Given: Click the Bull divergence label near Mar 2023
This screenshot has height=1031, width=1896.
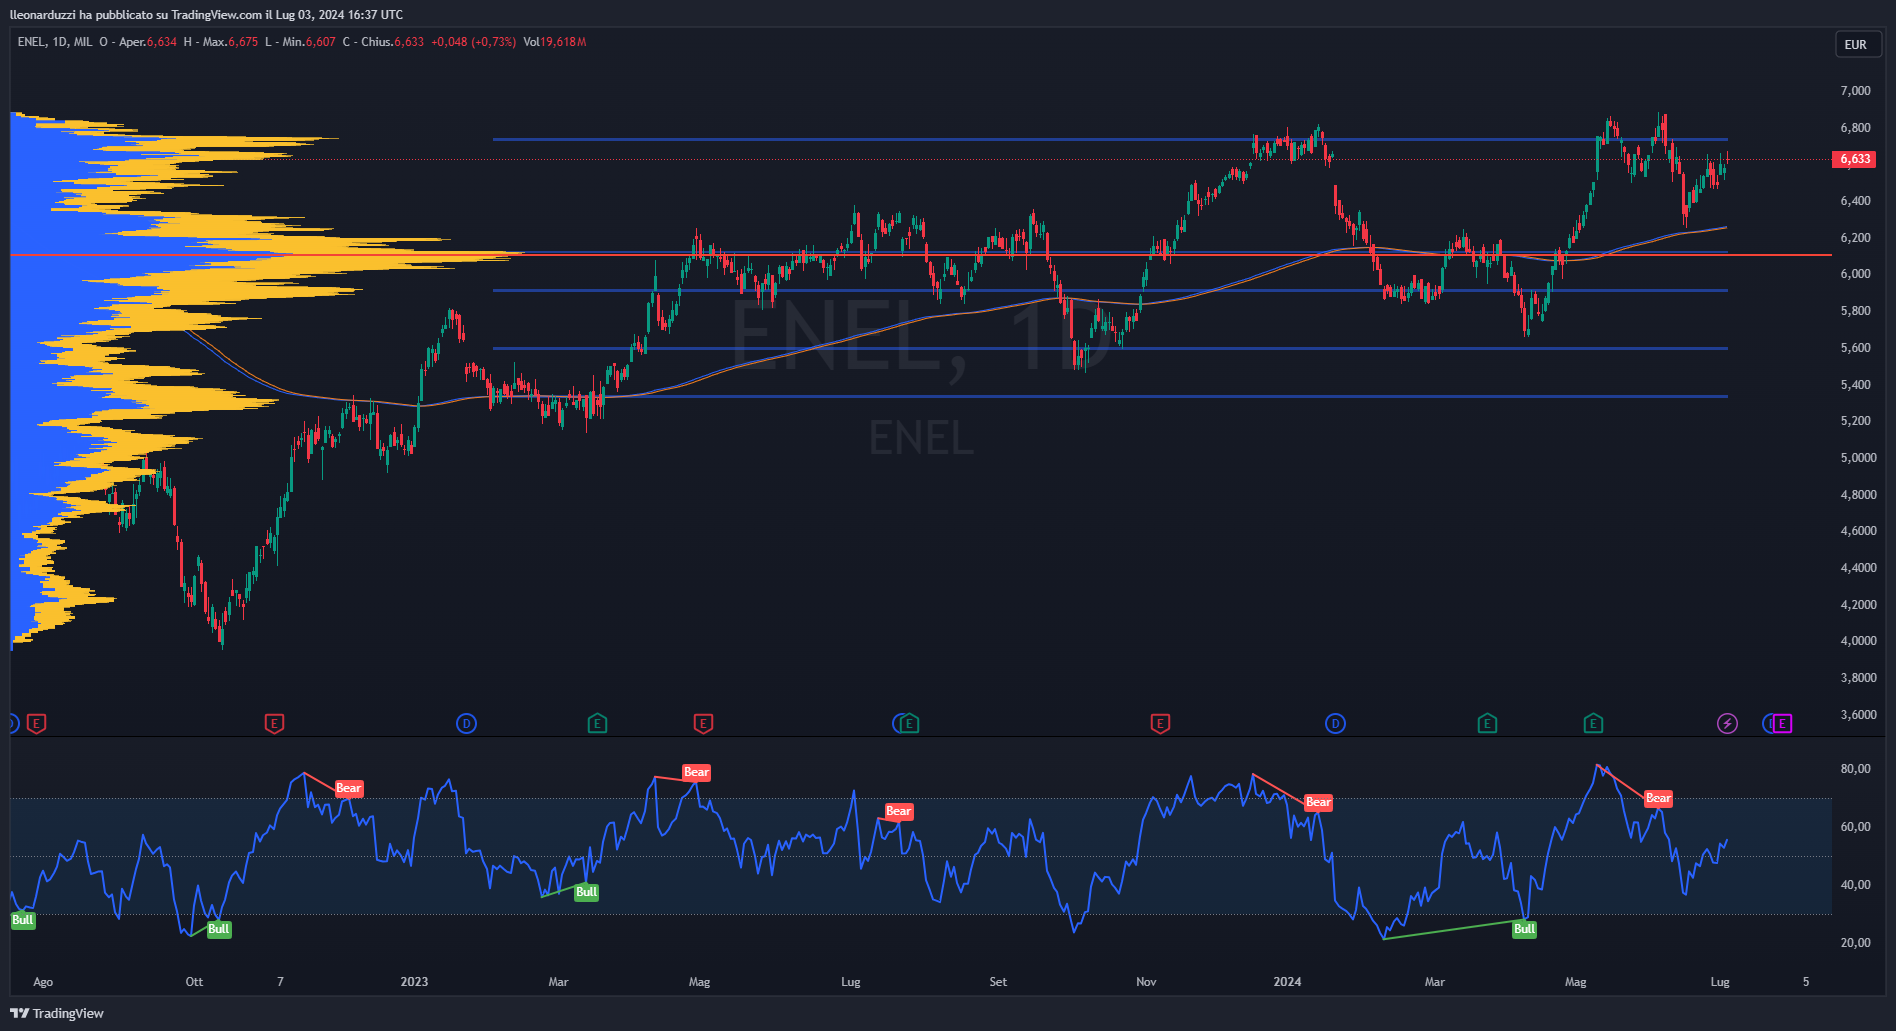Looking at the screenshot, I should click(x=586, y=892).
